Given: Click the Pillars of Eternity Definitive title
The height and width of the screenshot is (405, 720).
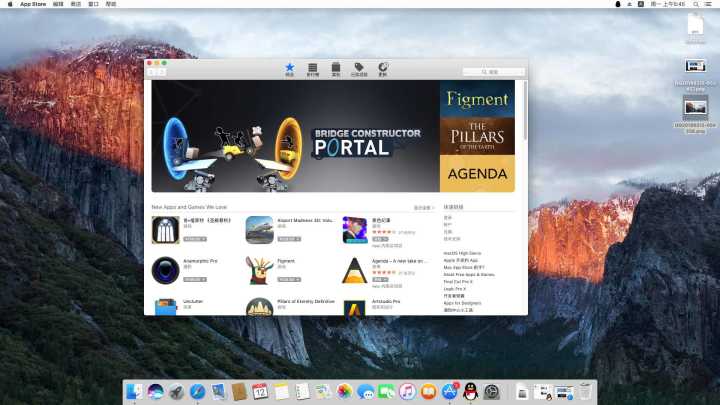Looking at the screenshot, I should 306,301.
